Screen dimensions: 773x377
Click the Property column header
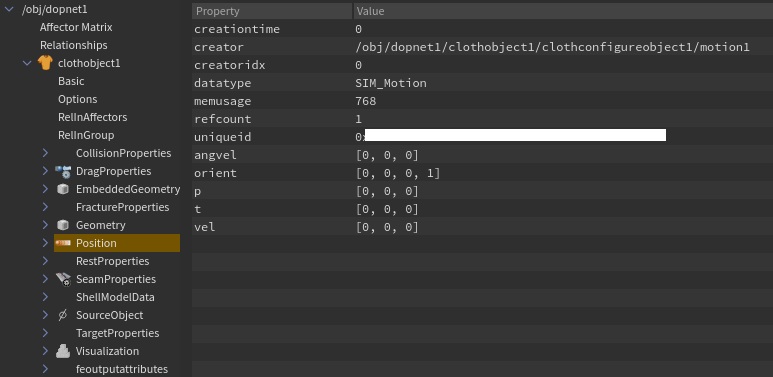(272, 11)
